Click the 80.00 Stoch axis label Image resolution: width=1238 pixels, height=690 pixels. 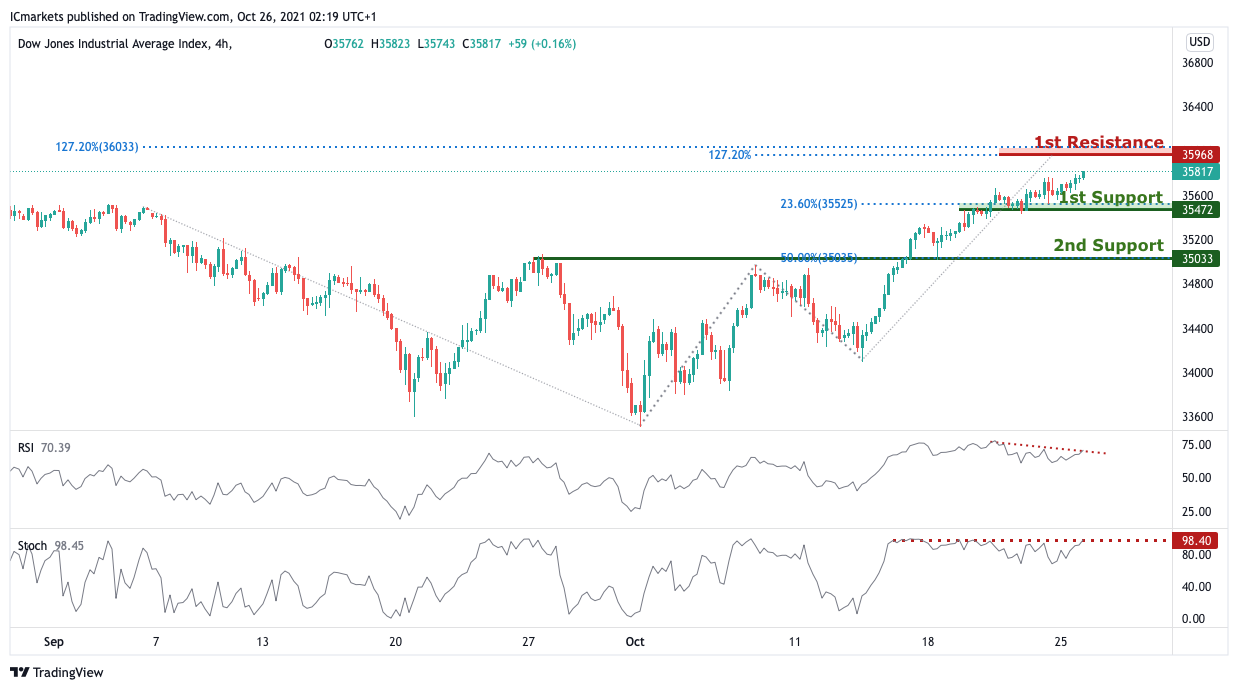(1197, 554)
